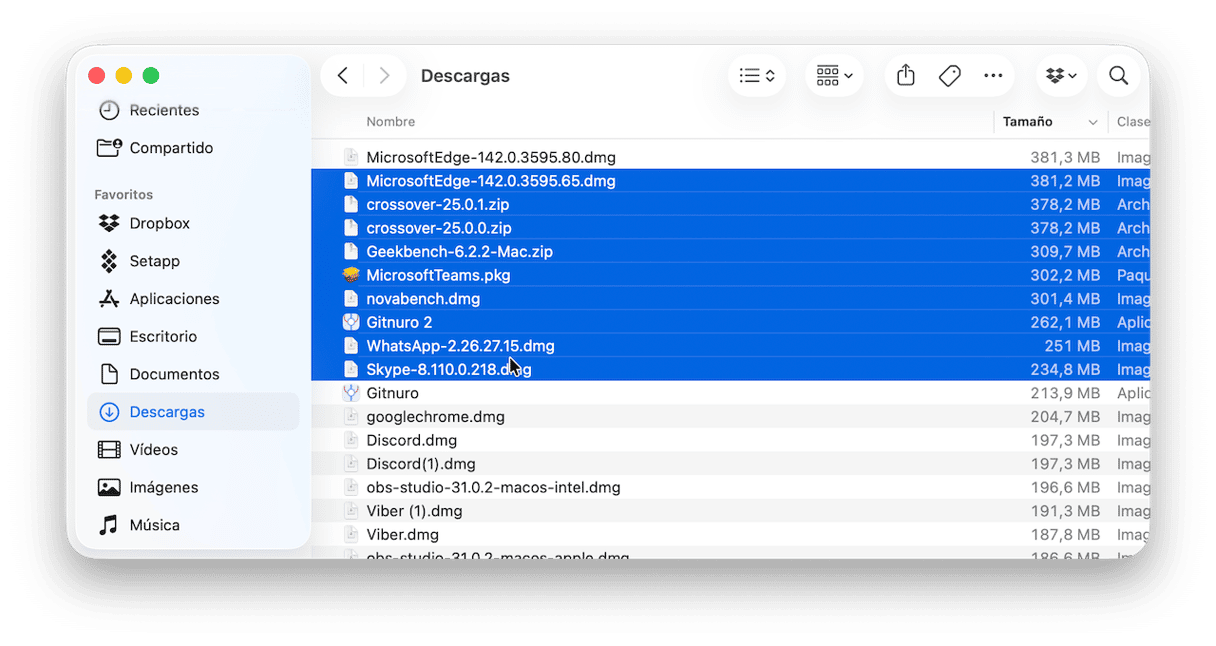
Task: Select MicrosoftTeams.pkg file name
Action: pyautogui.click(x=438, y=275)
